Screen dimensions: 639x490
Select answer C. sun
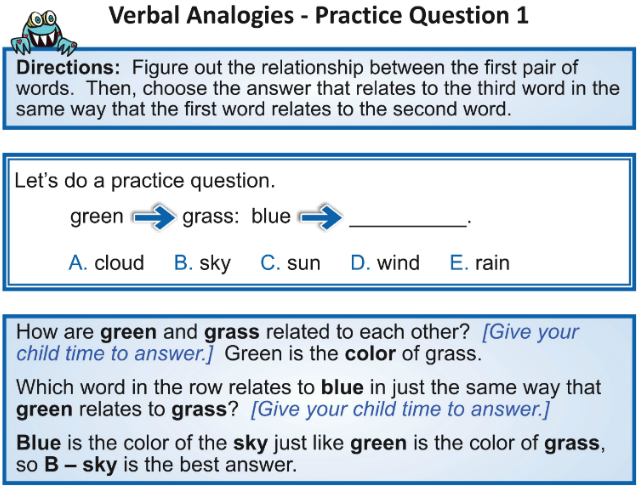click(x=291, y=263)
